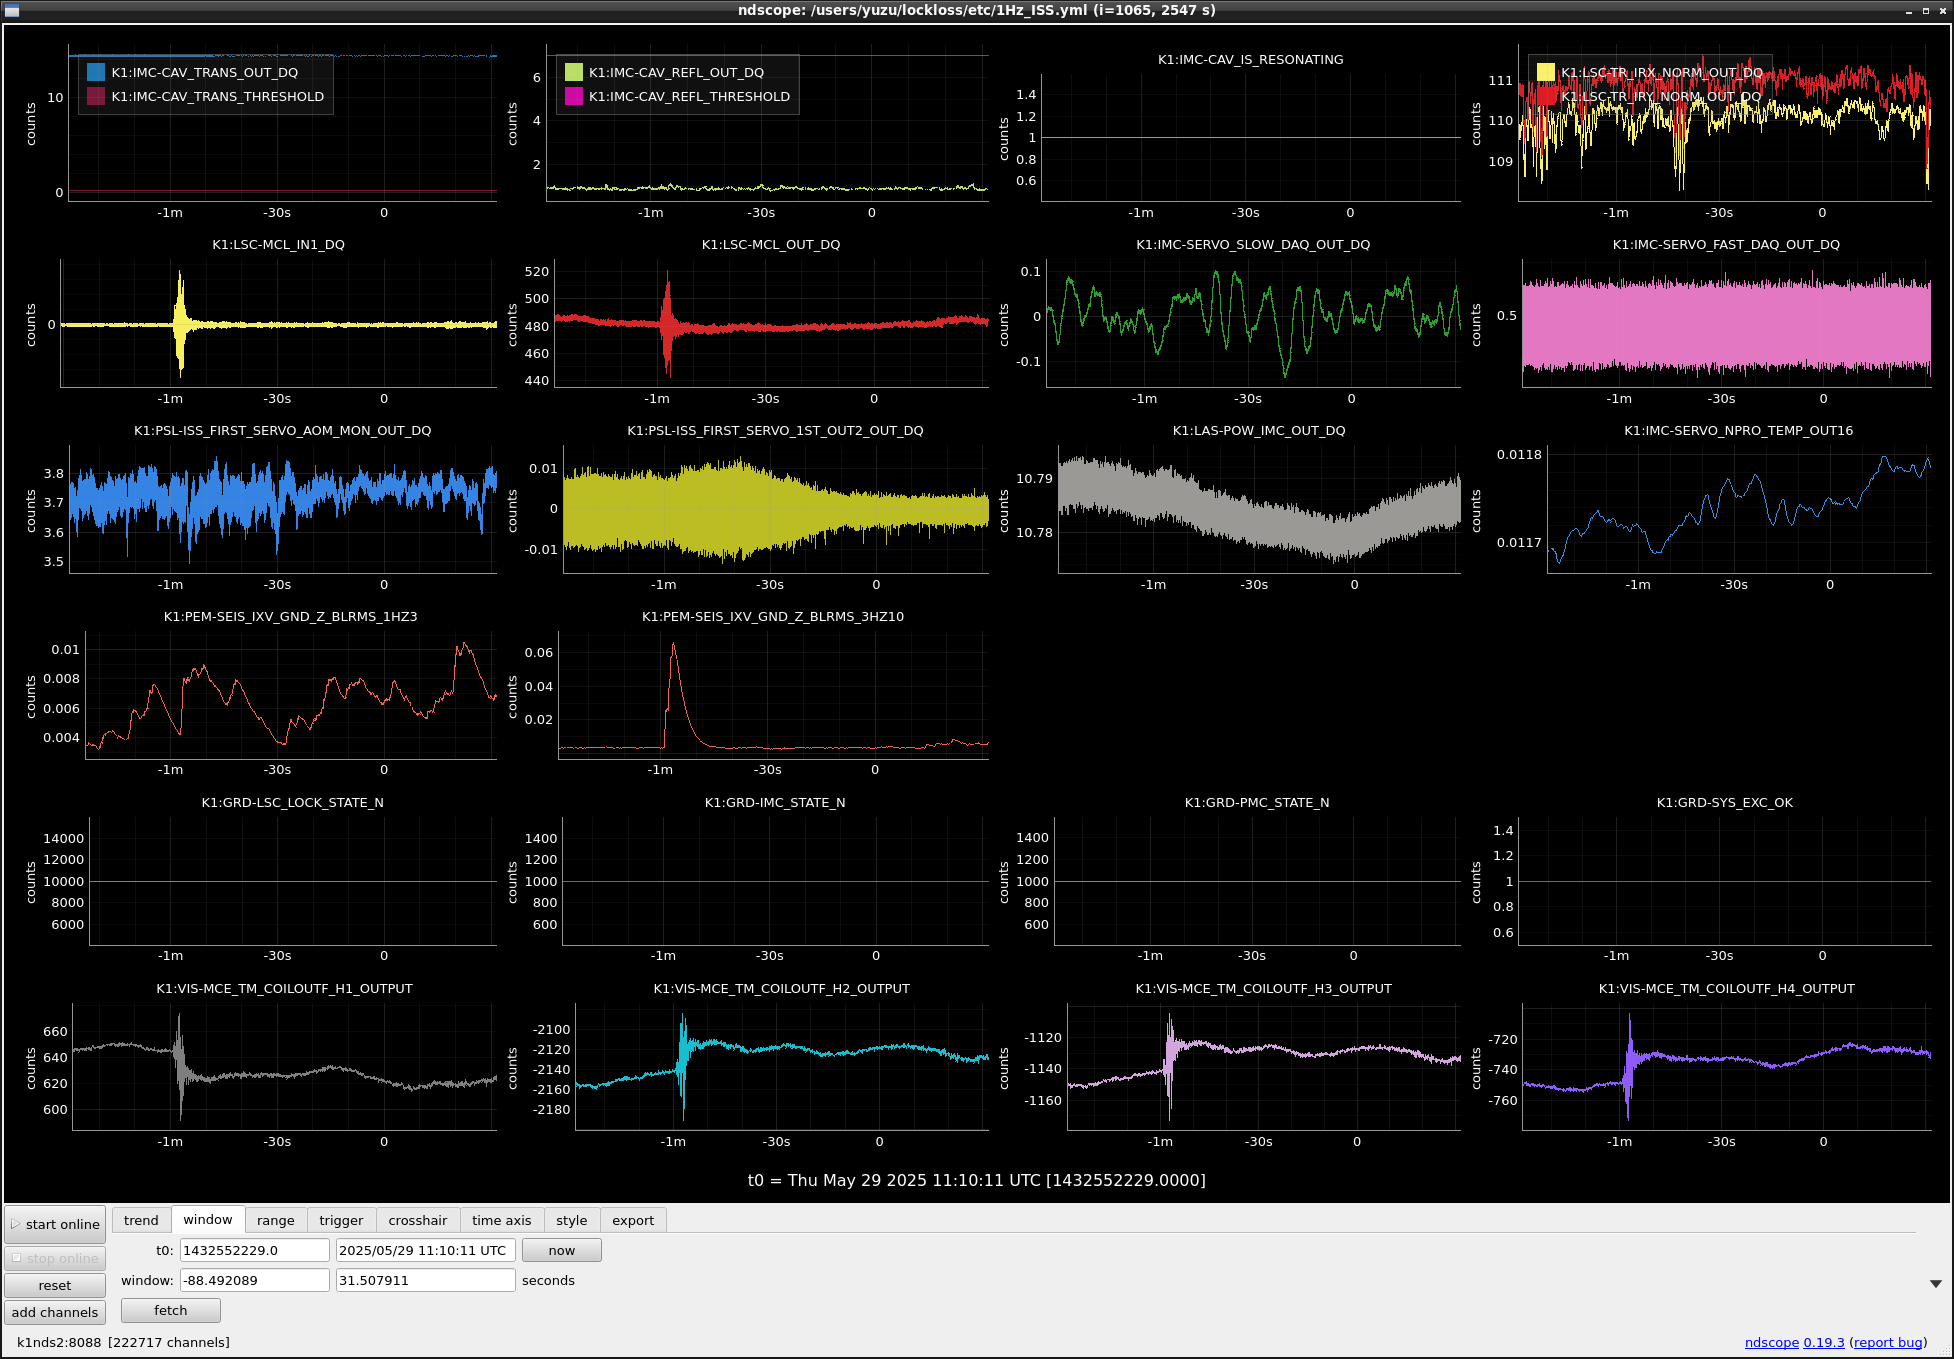Screen dimensions: 1954x1359
Task: Switch to the range tab
Action: coord(276,1220)
